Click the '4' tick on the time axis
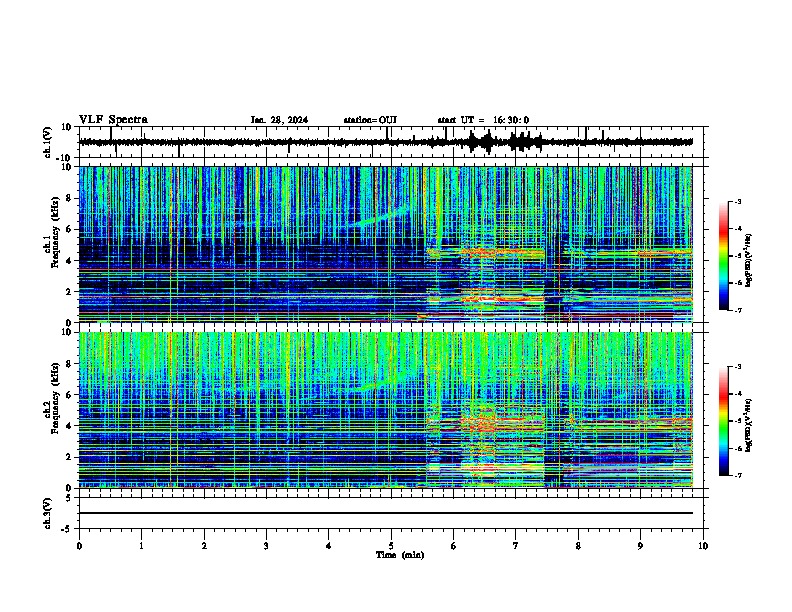792x612 pixels. (329, 546)
